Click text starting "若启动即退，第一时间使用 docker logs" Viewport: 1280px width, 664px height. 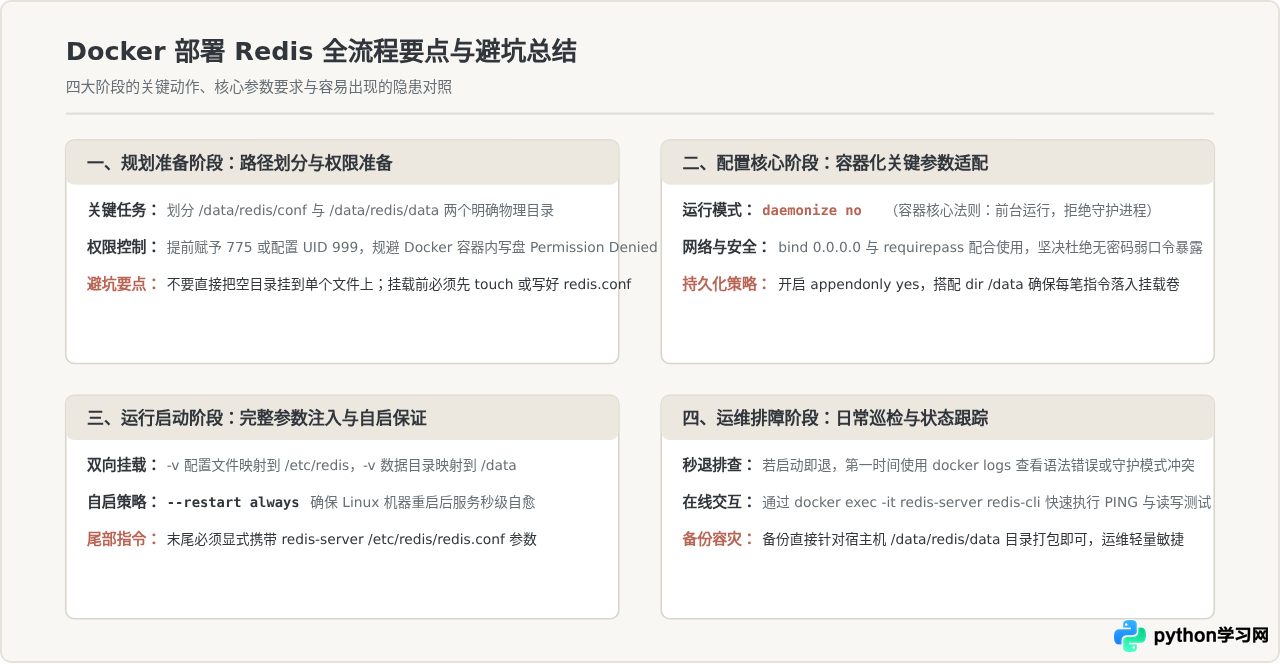[x=978, y=465]
